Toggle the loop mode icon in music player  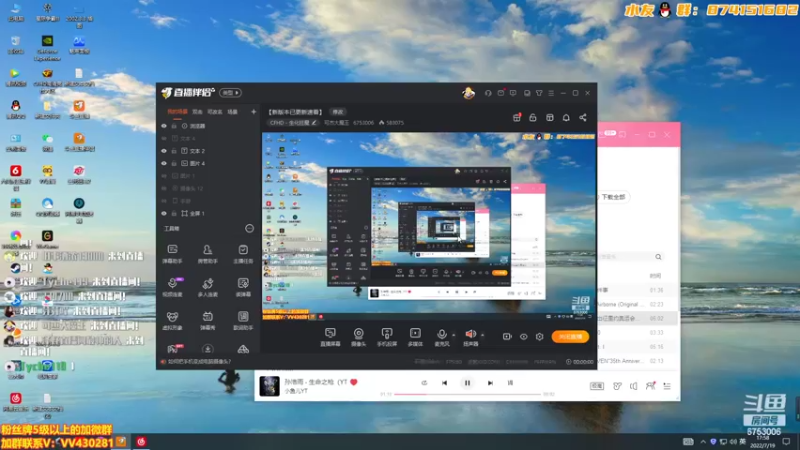pos(424,383)
